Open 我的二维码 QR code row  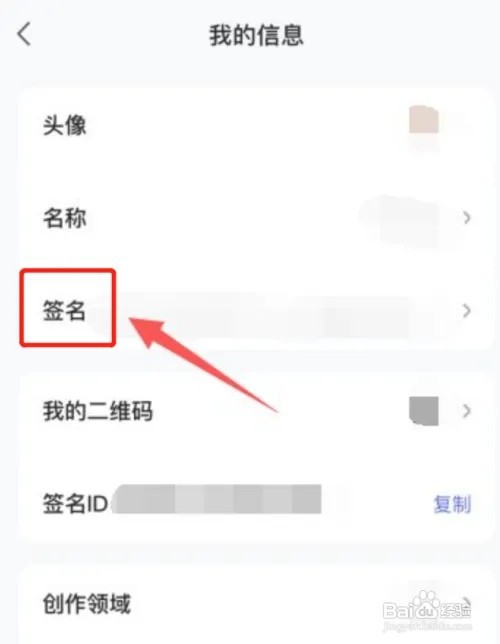tap(255, 411)
